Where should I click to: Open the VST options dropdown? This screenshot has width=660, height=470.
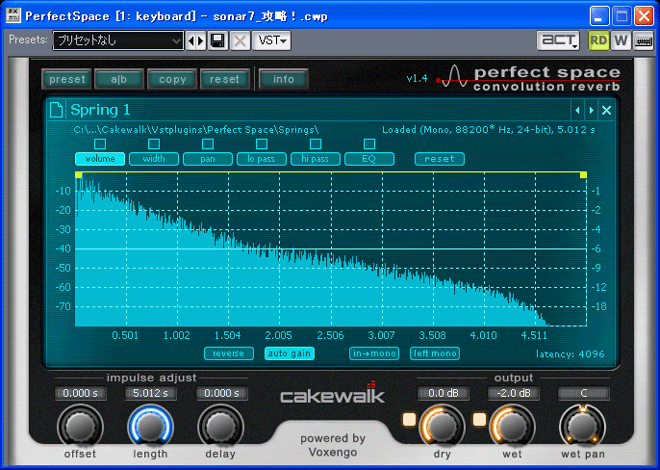[x=272, y=41]
